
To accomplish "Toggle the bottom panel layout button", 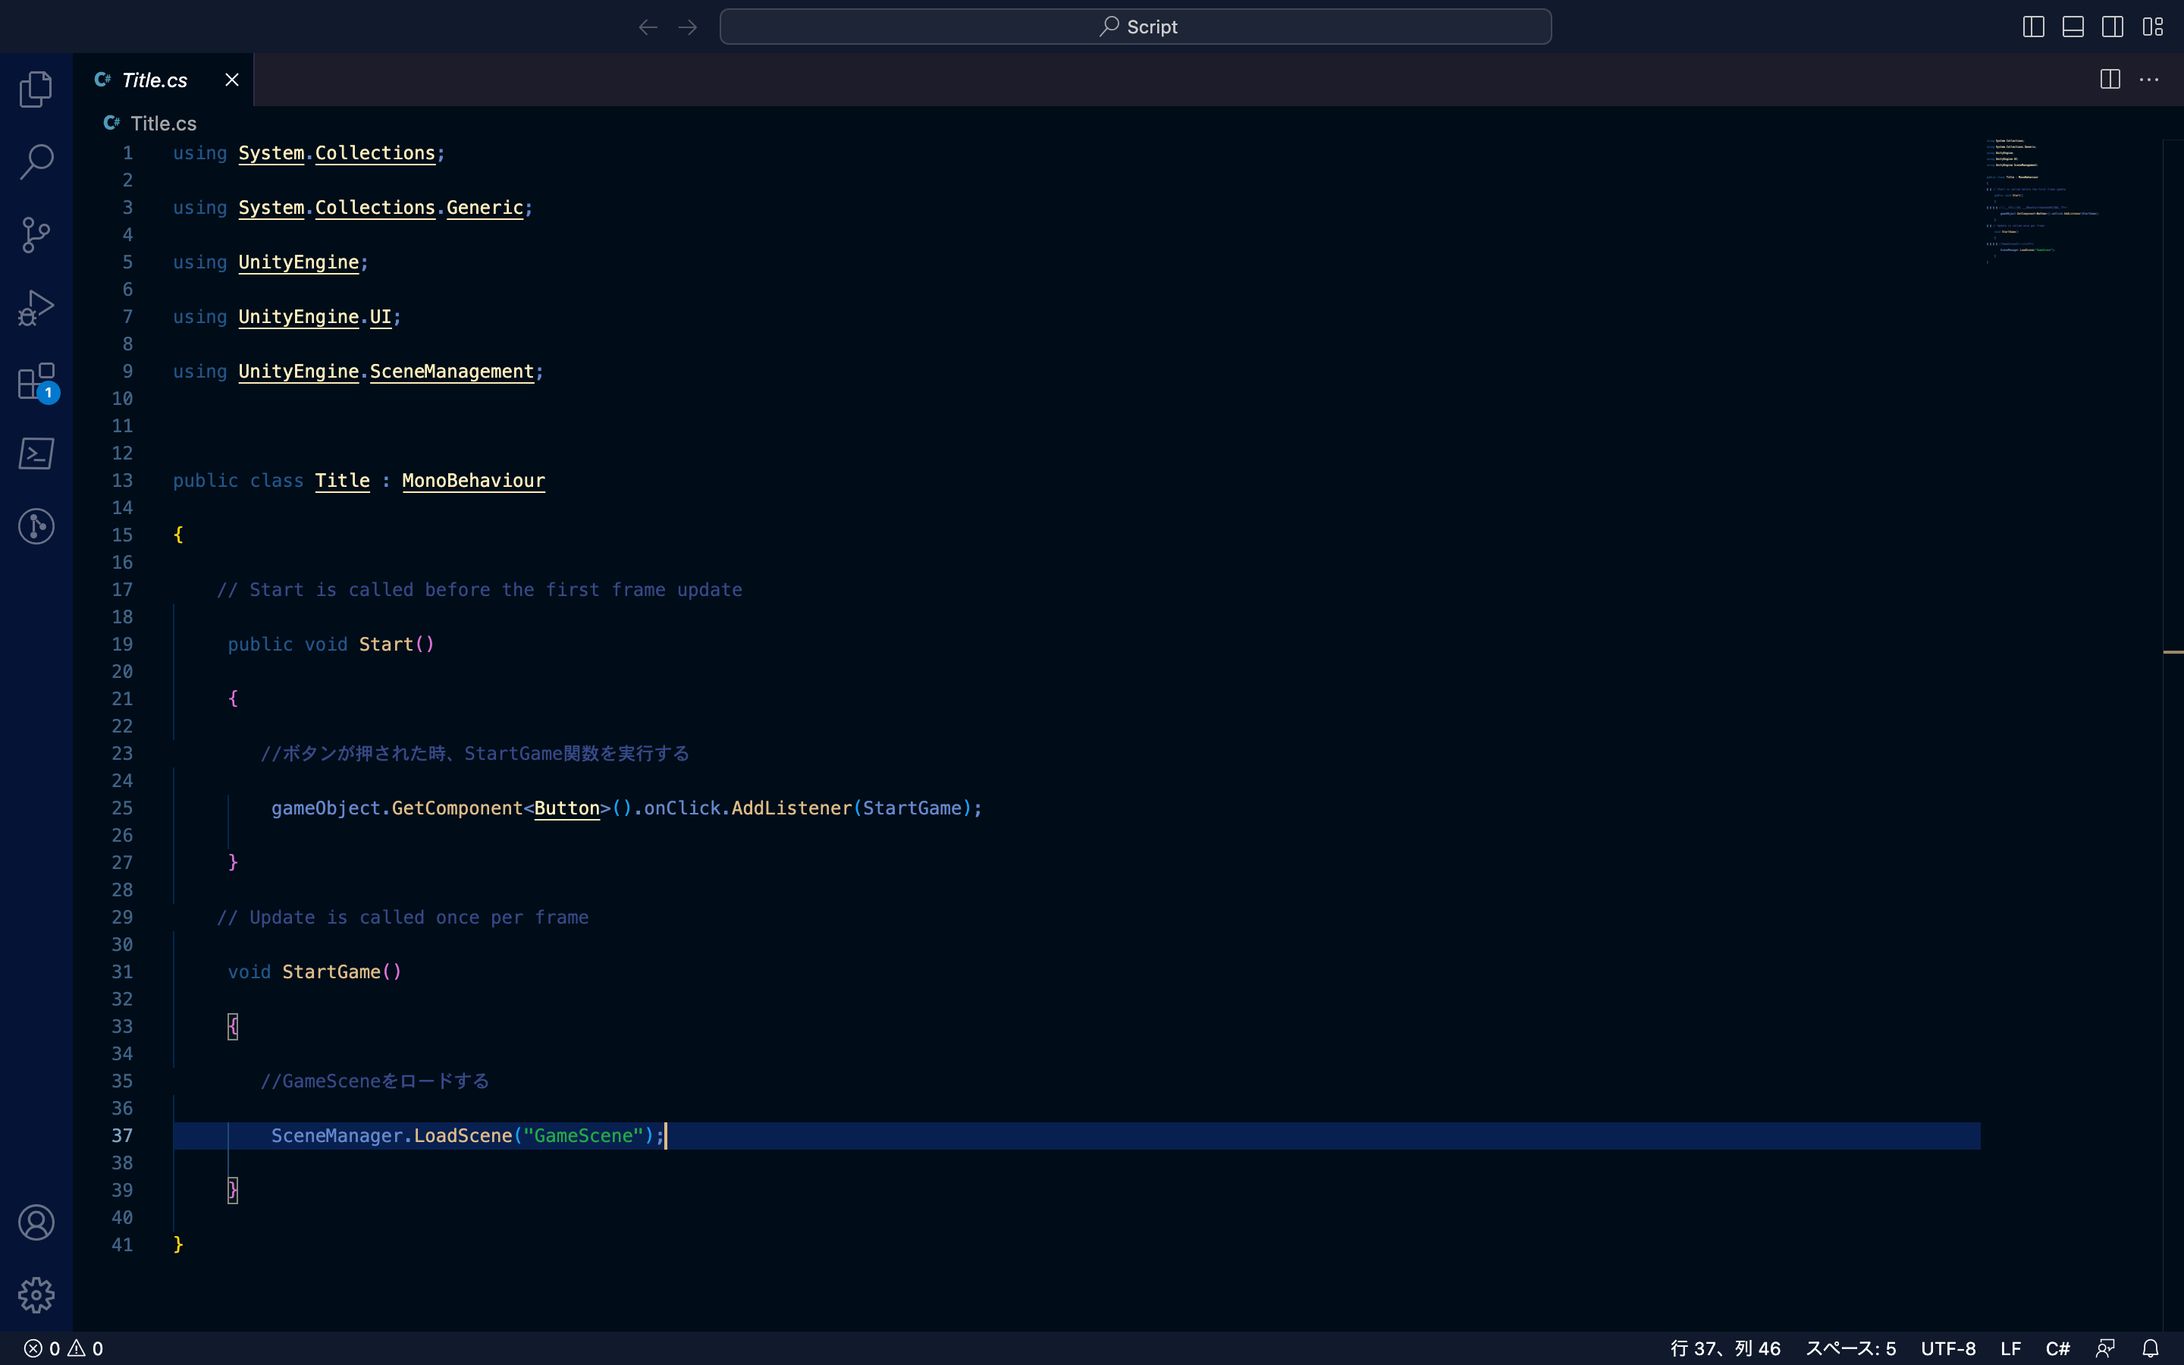I will tap(2073, 27).
